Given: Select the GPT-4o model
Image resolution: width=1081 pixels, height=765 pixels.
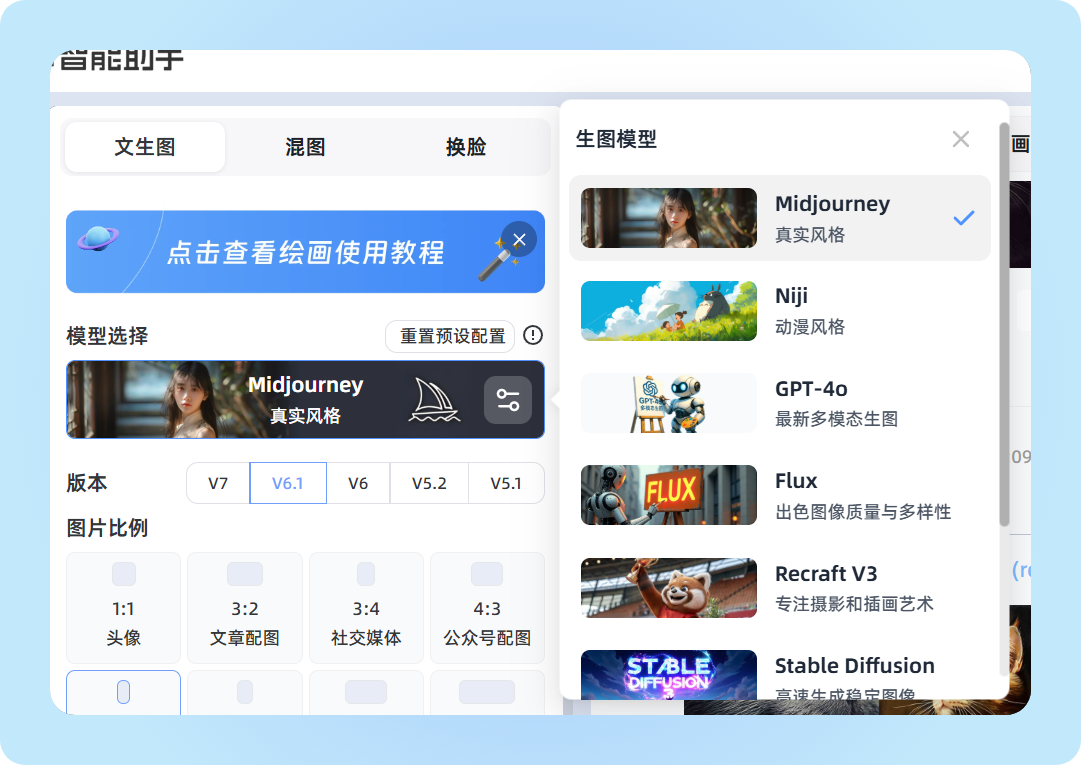Looking at the screenshot, I should pos(780,403).
